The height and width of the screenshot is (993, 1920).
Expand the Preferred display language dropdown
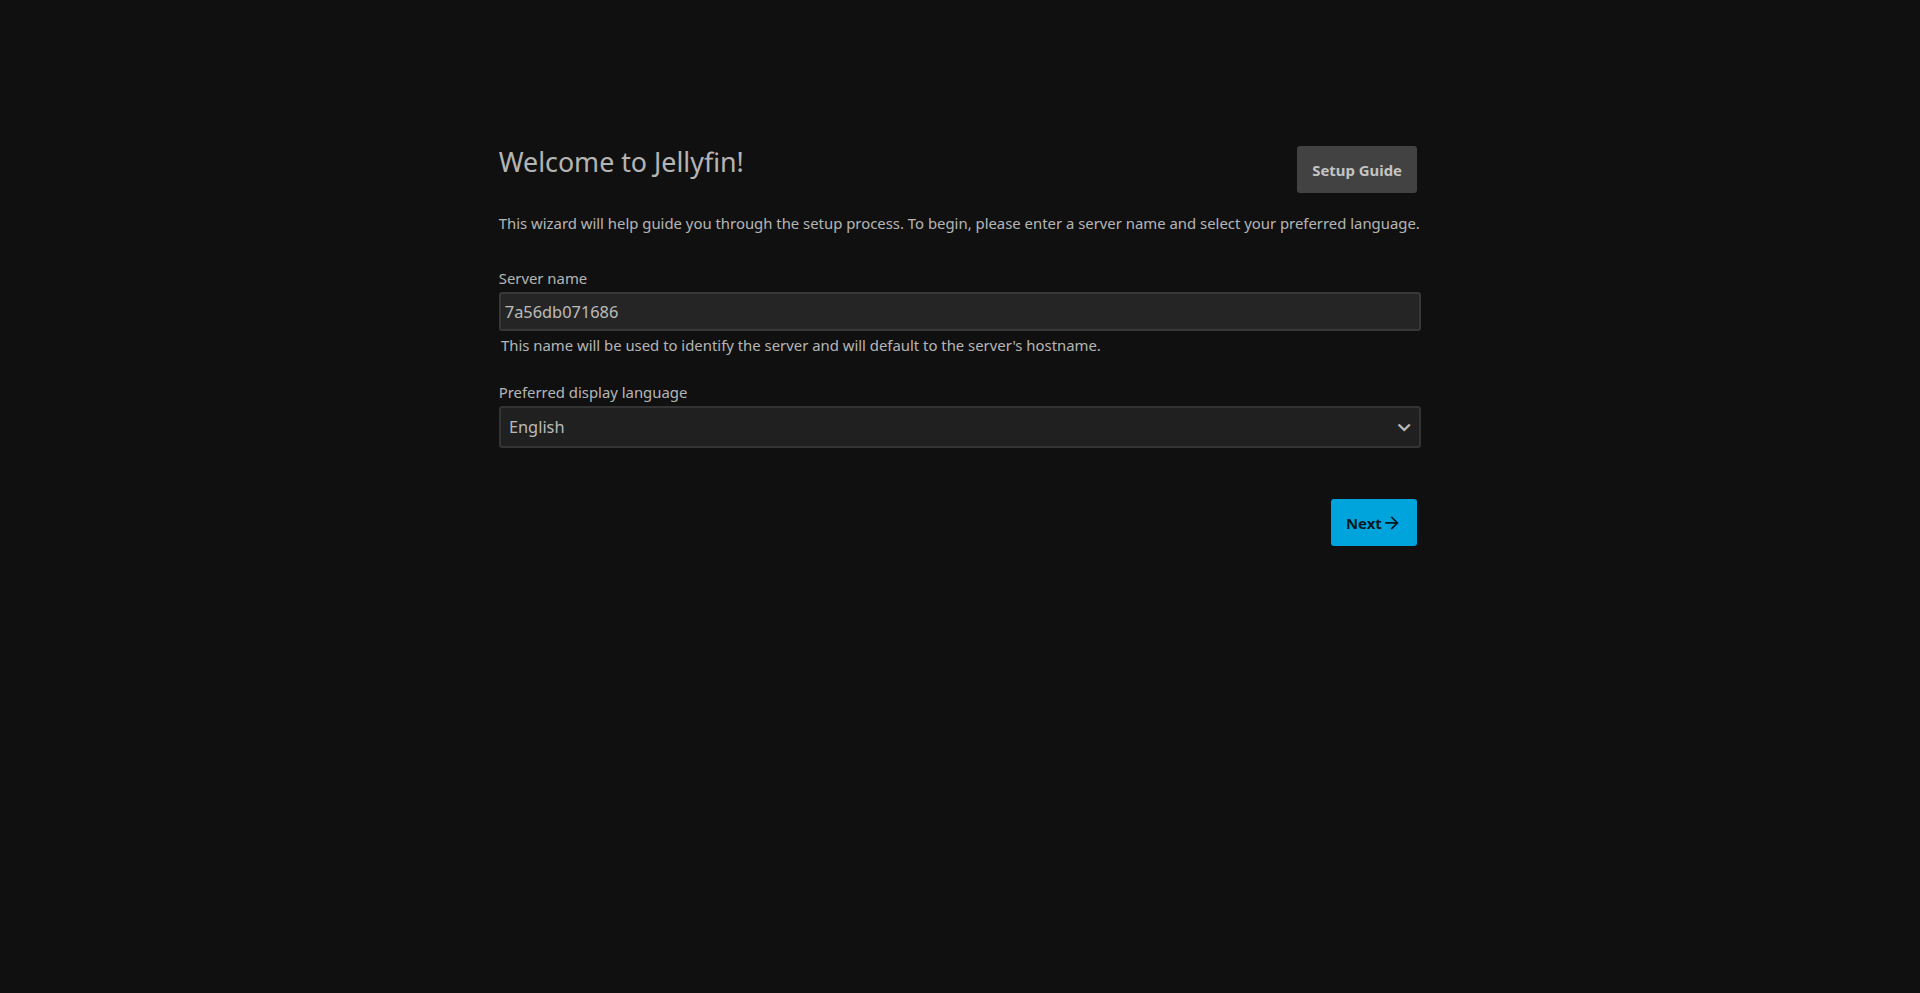tap(958, 428)
